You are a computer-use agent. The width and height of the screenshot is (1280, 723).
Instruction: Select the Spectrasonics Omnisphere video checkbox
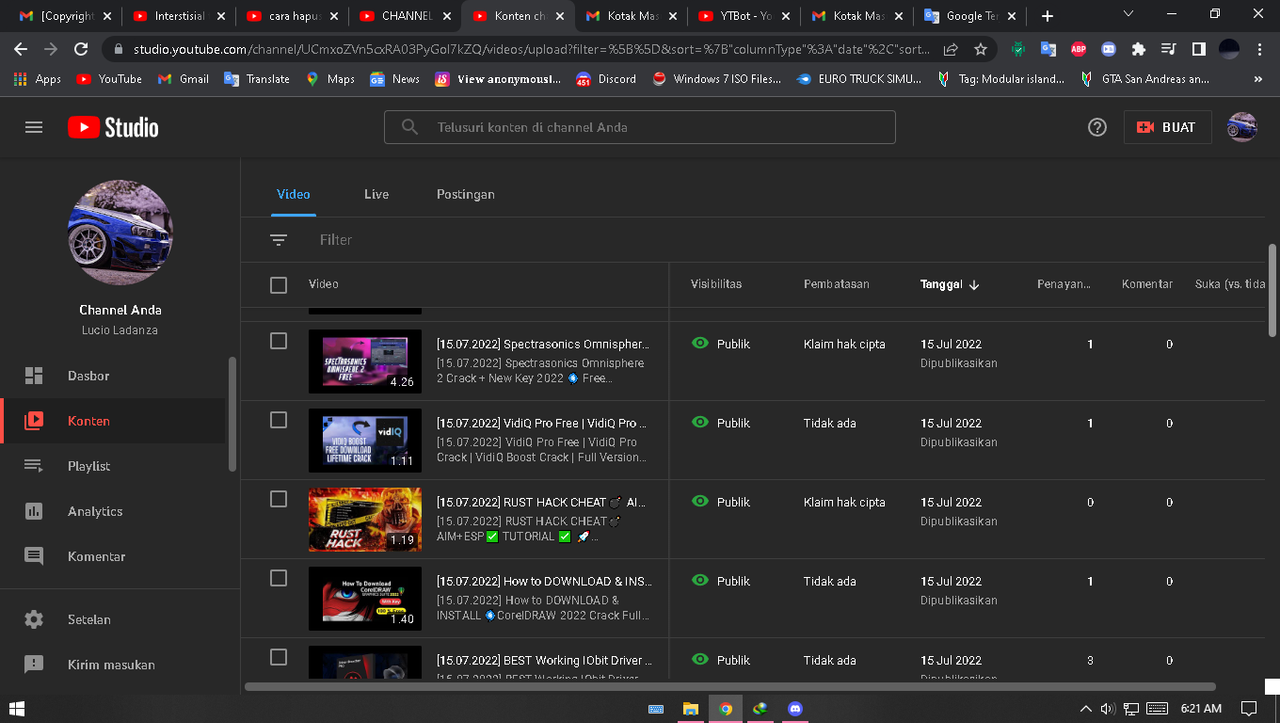279,341
